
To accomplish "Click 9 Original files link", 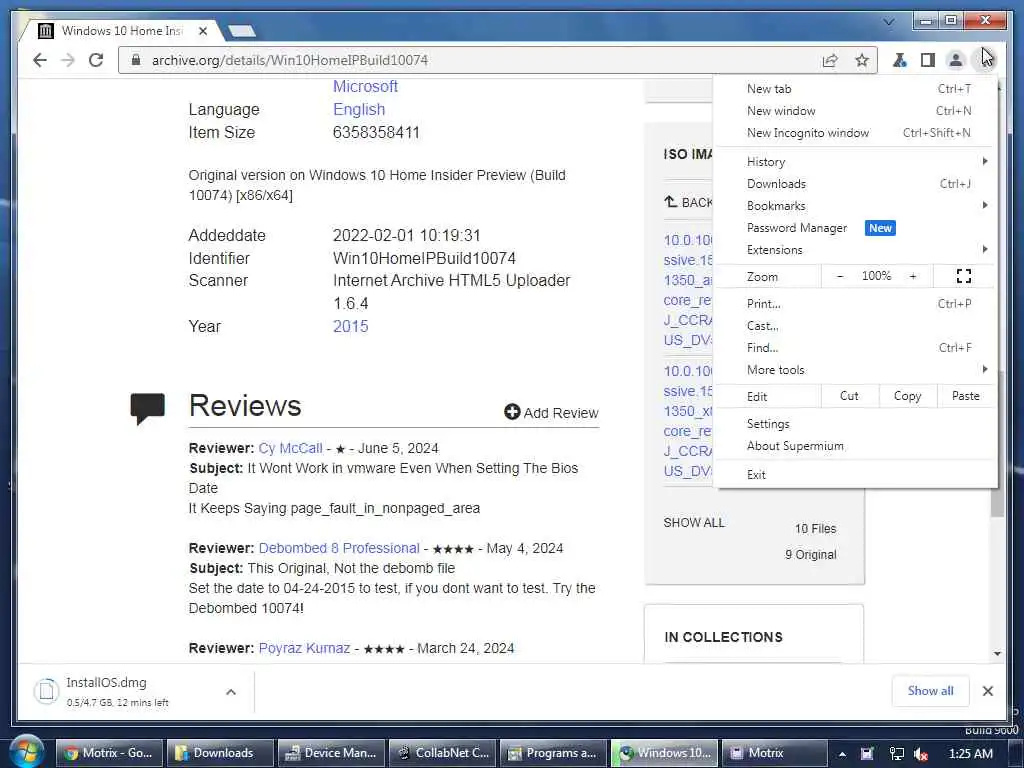I will pyautogui.click(x=810, y=555).
